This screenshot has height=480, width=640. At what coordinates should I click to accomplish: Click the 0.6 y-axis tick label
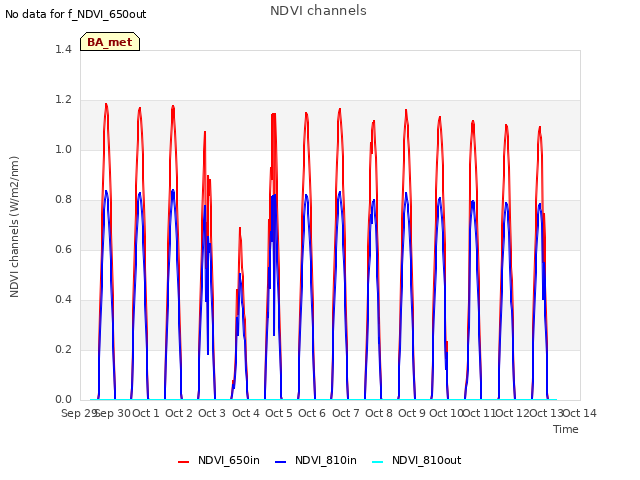pyautogui.click(x=63, y=249)
